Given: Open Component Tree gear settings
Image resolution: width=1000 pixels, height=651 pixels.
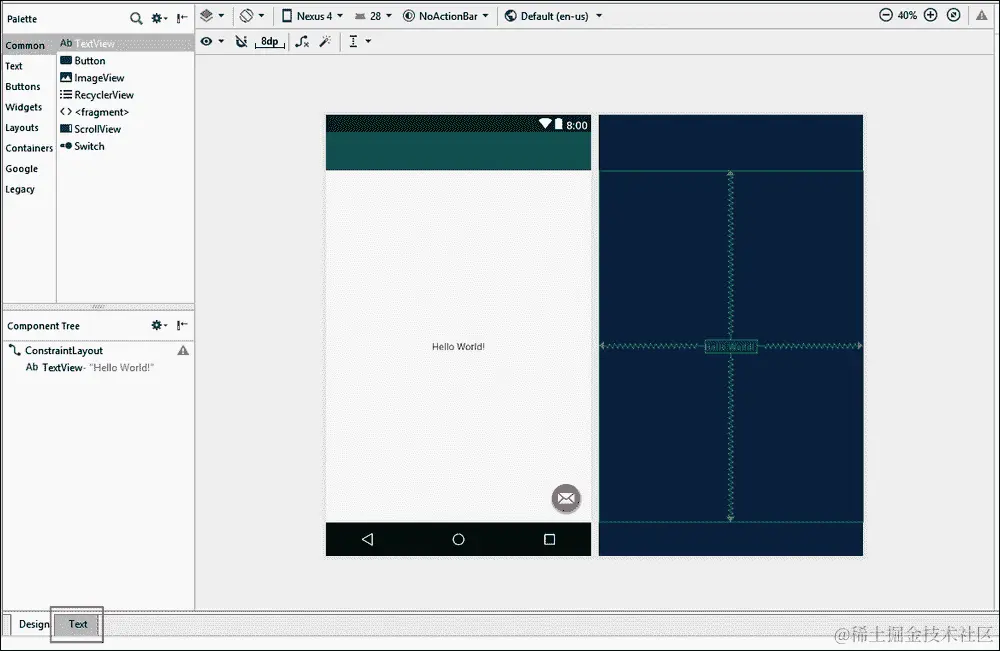Looking at the screenshot, I should 159,325.
